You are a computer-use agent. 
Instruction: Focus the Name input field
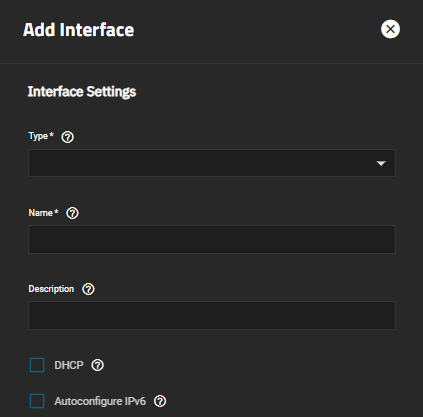212,239
